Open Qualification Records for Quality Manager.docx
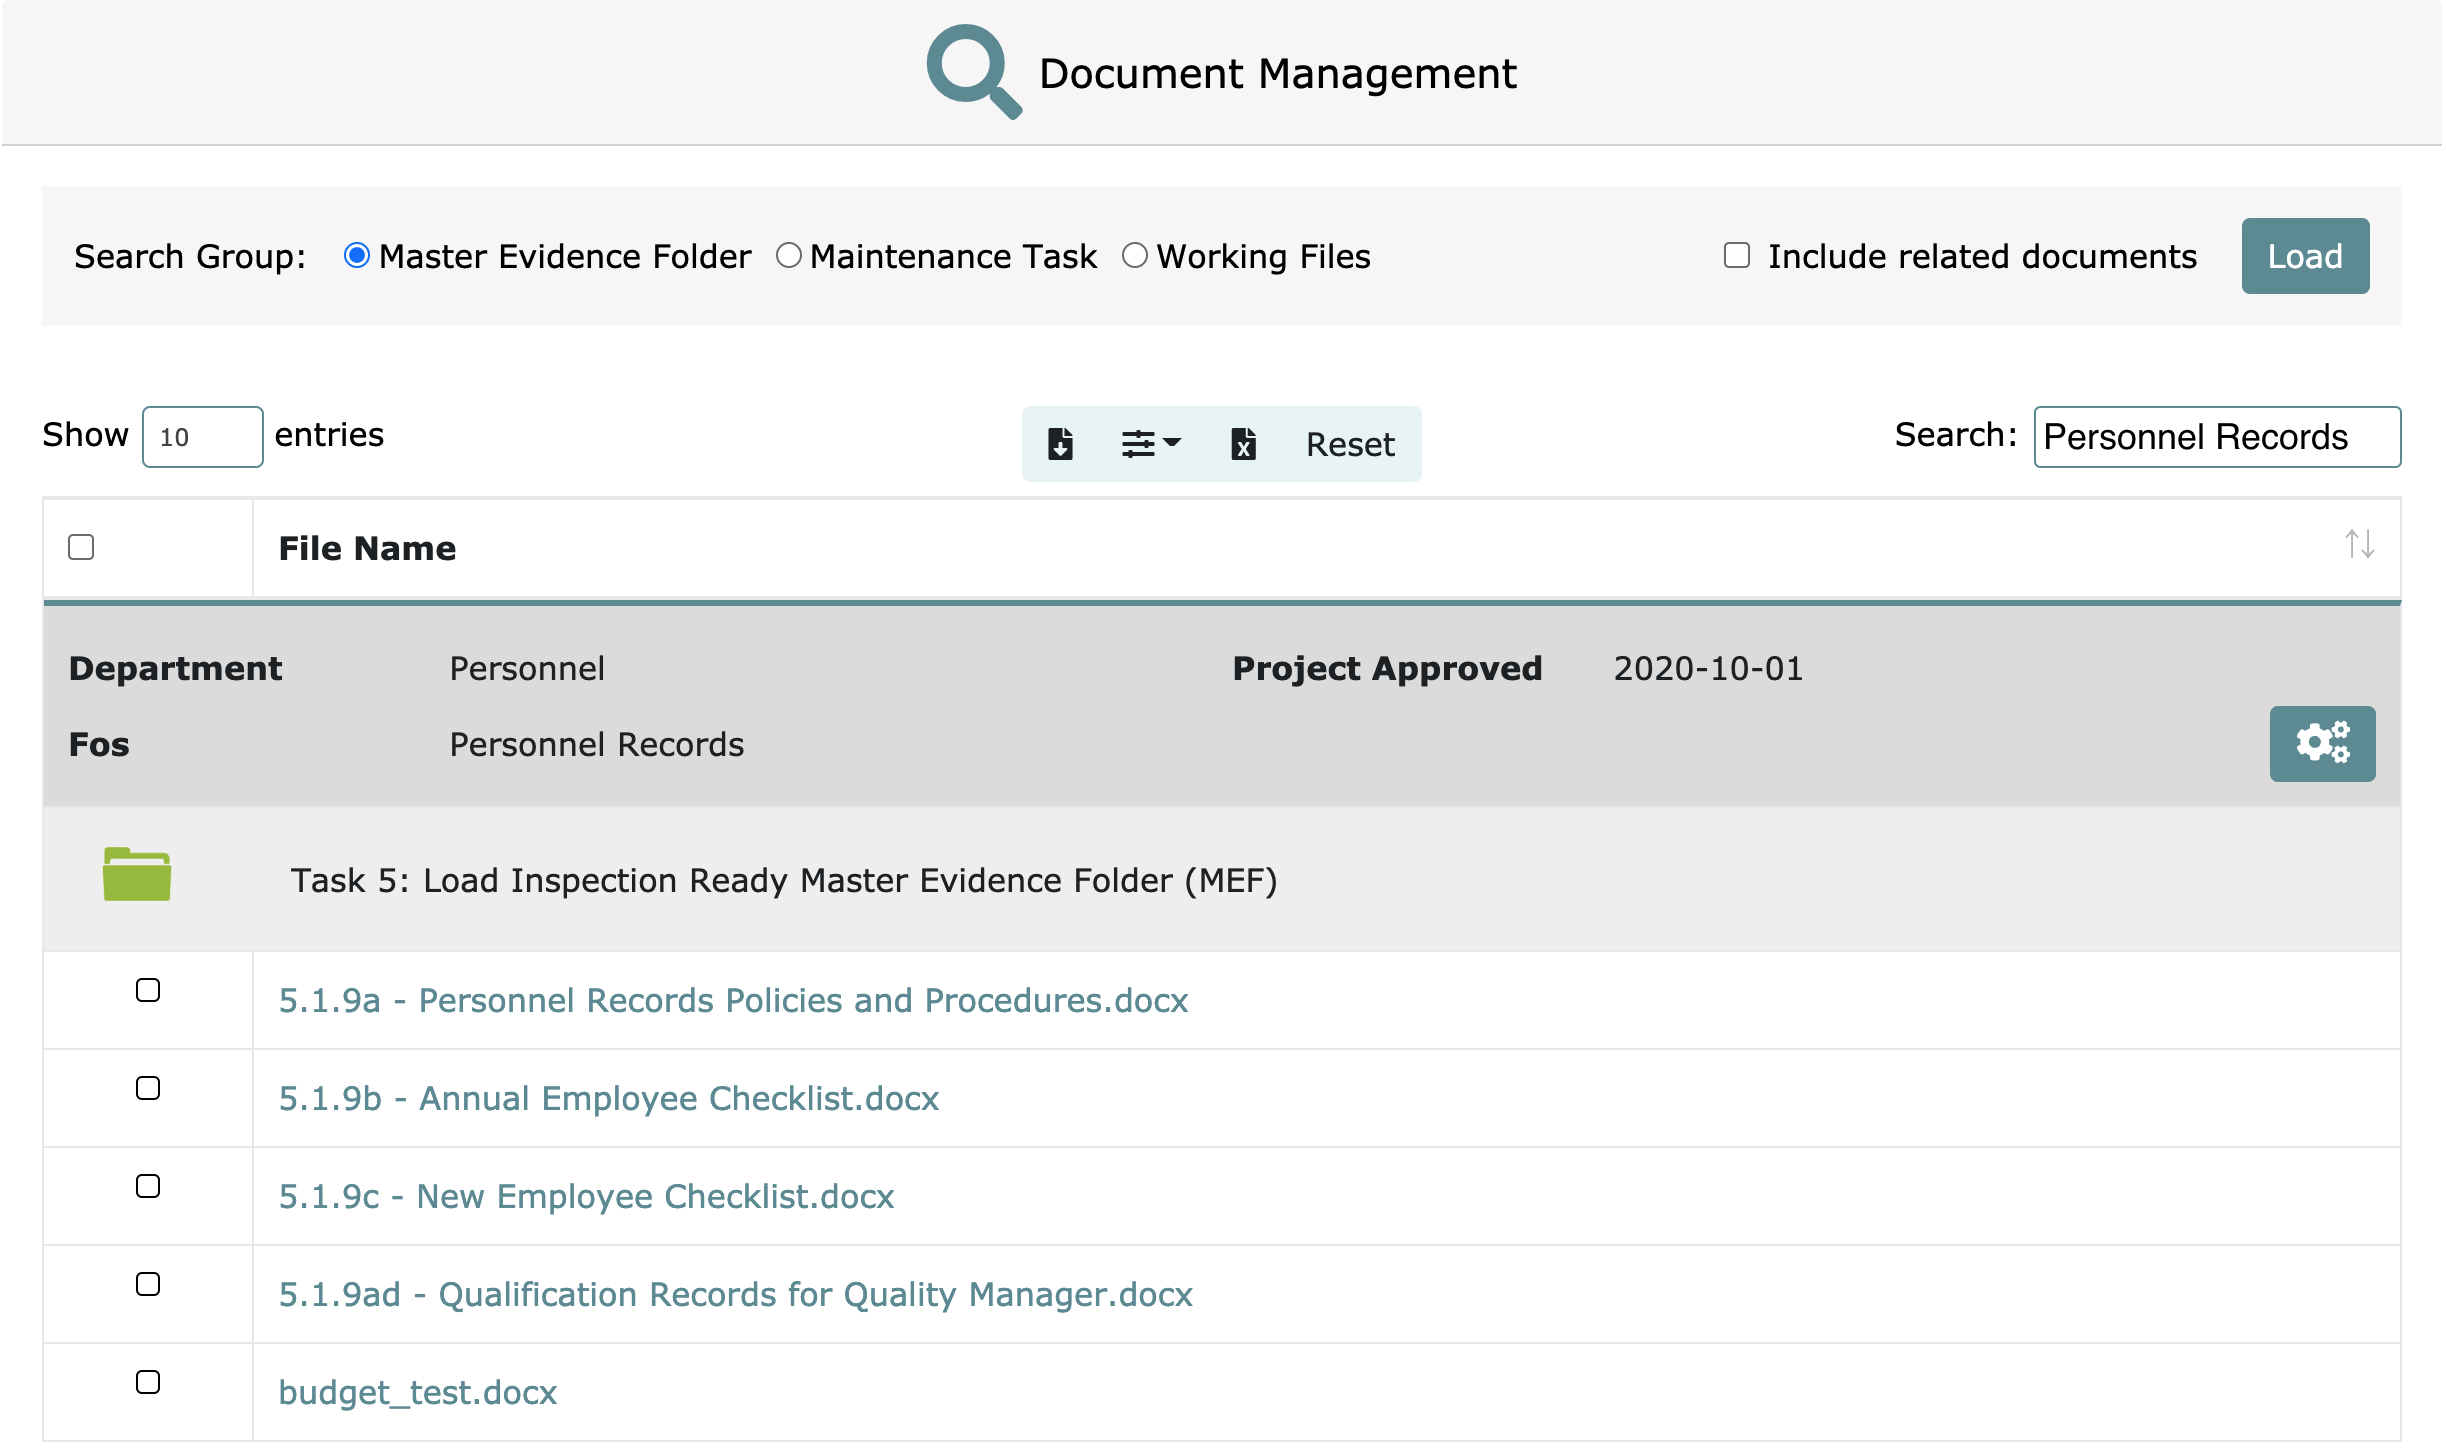 [735, 1294]
